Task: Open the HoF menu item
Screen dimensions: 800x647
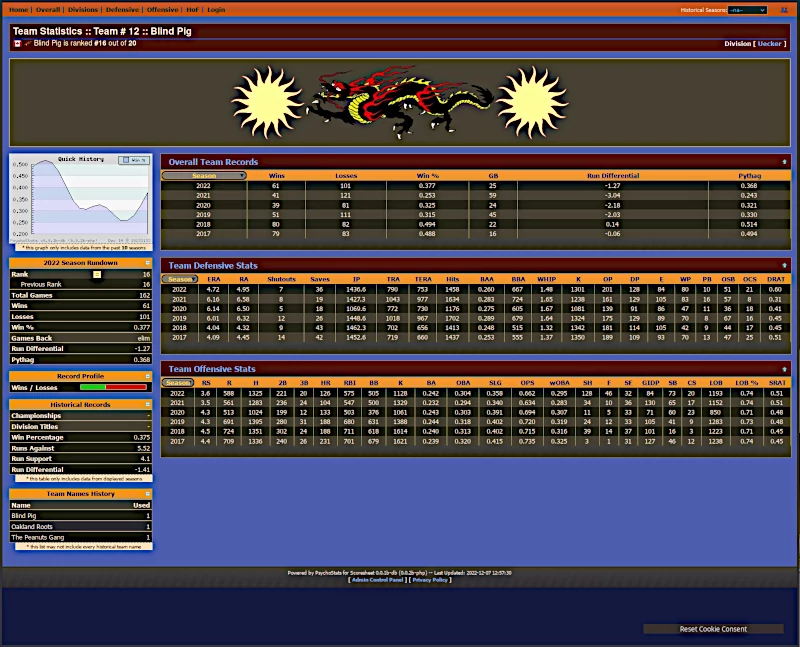Action: pyautogui.click(x=192, y=10)
